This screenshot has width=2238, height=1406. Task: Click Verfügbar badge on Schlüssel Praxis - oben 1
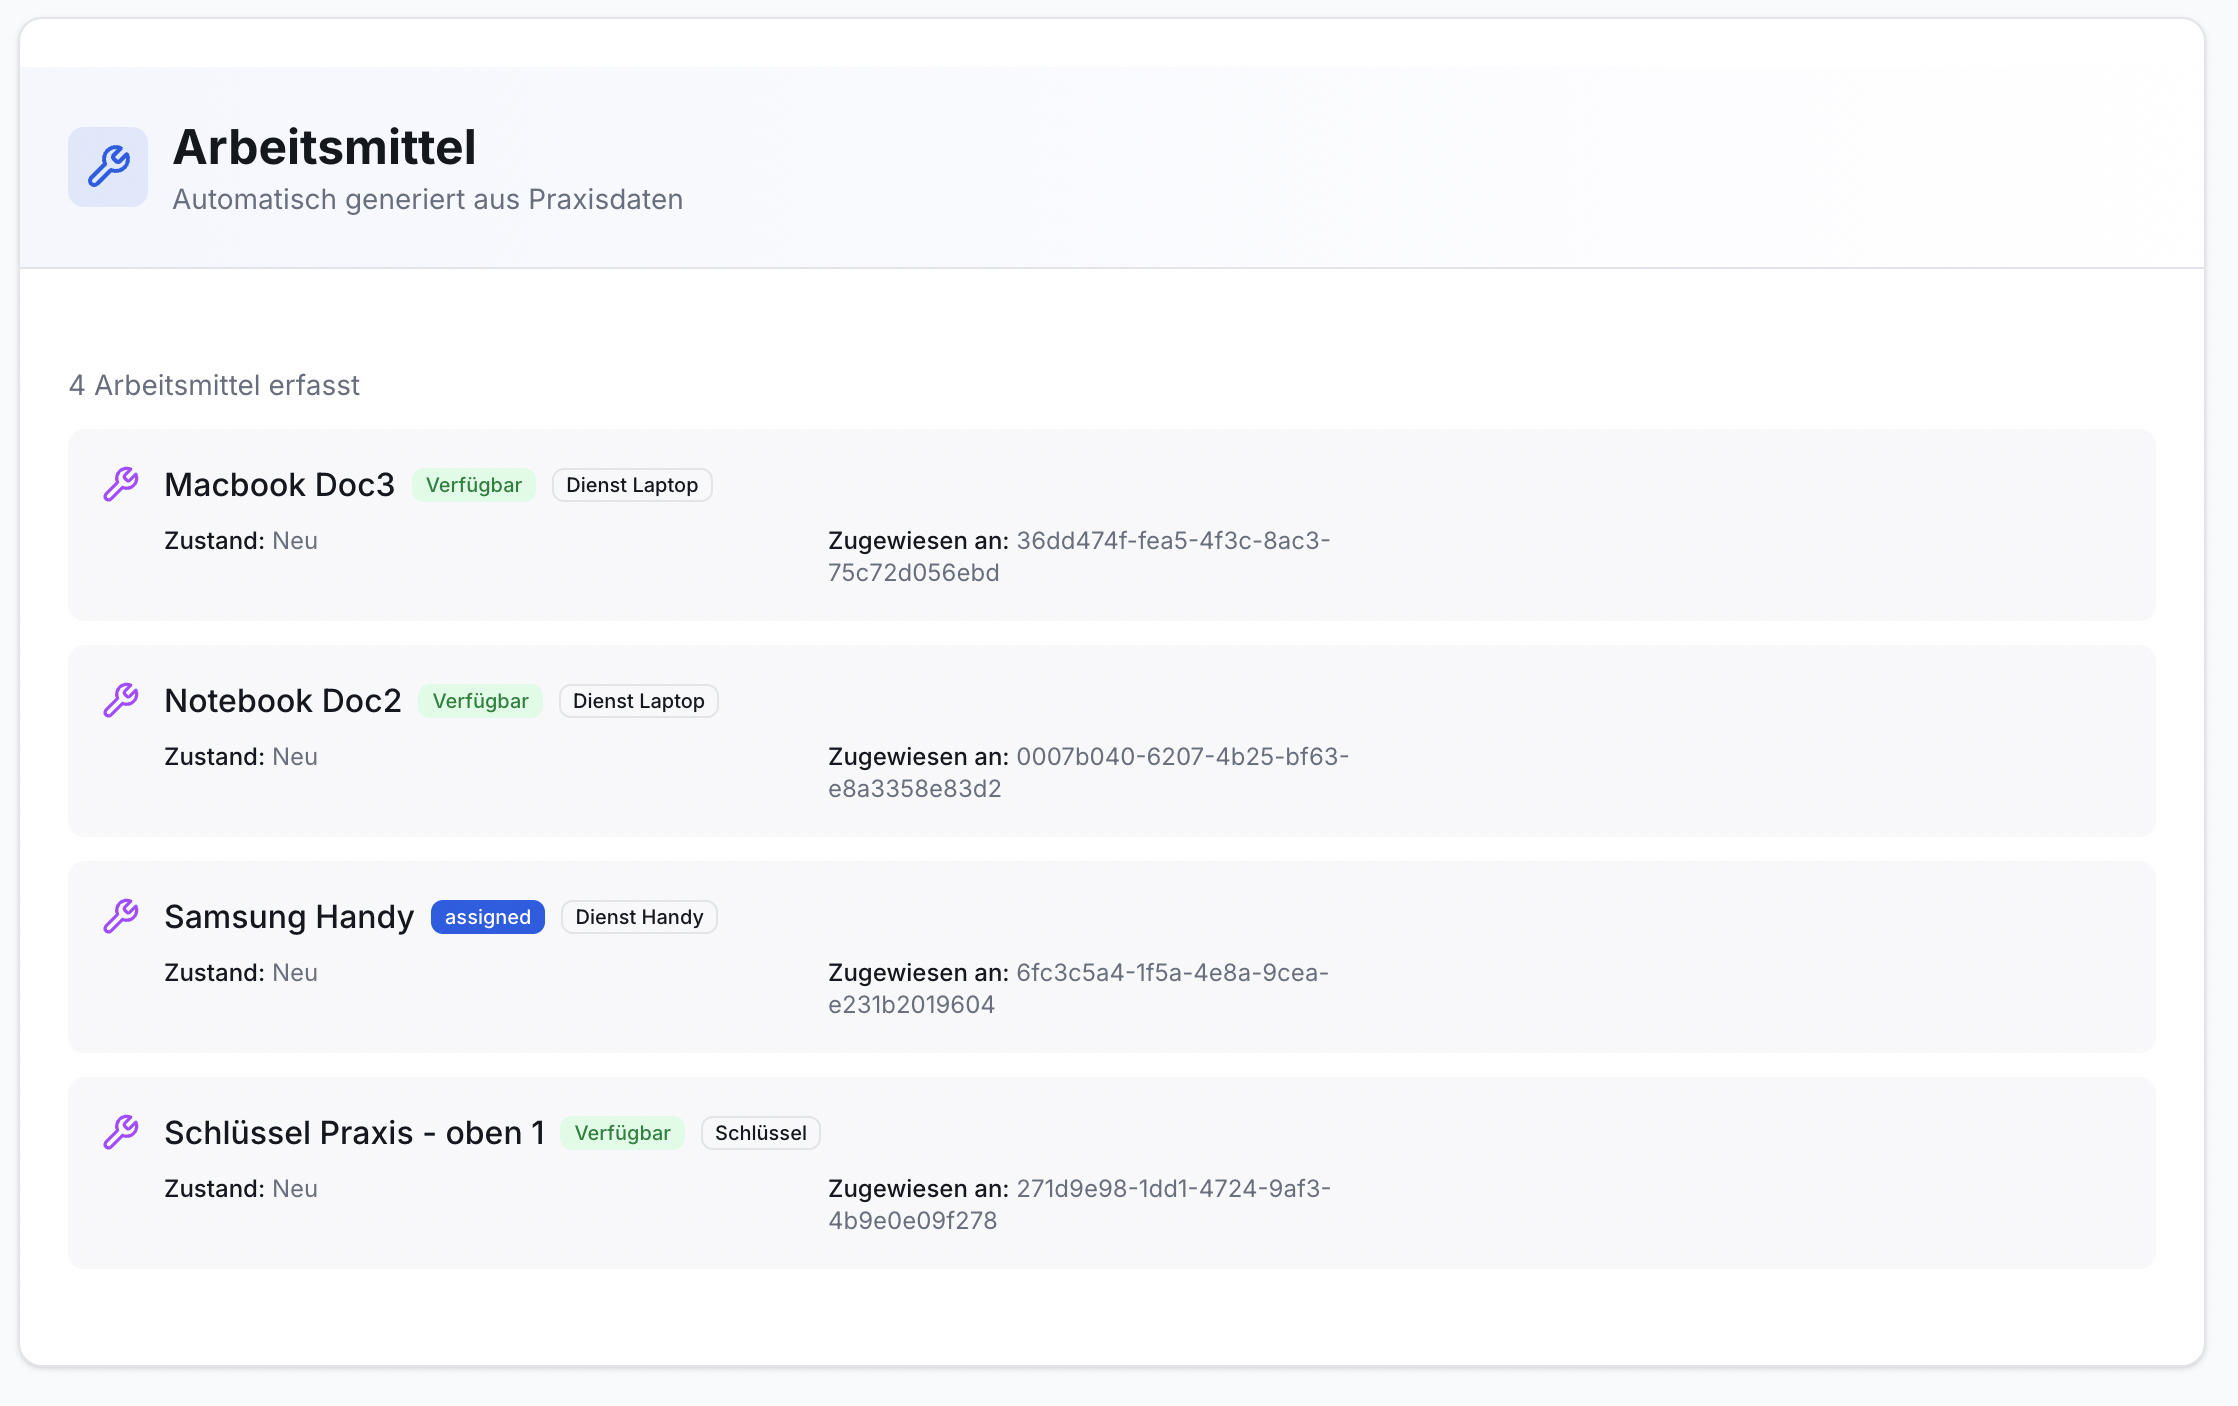(622, 1133)
